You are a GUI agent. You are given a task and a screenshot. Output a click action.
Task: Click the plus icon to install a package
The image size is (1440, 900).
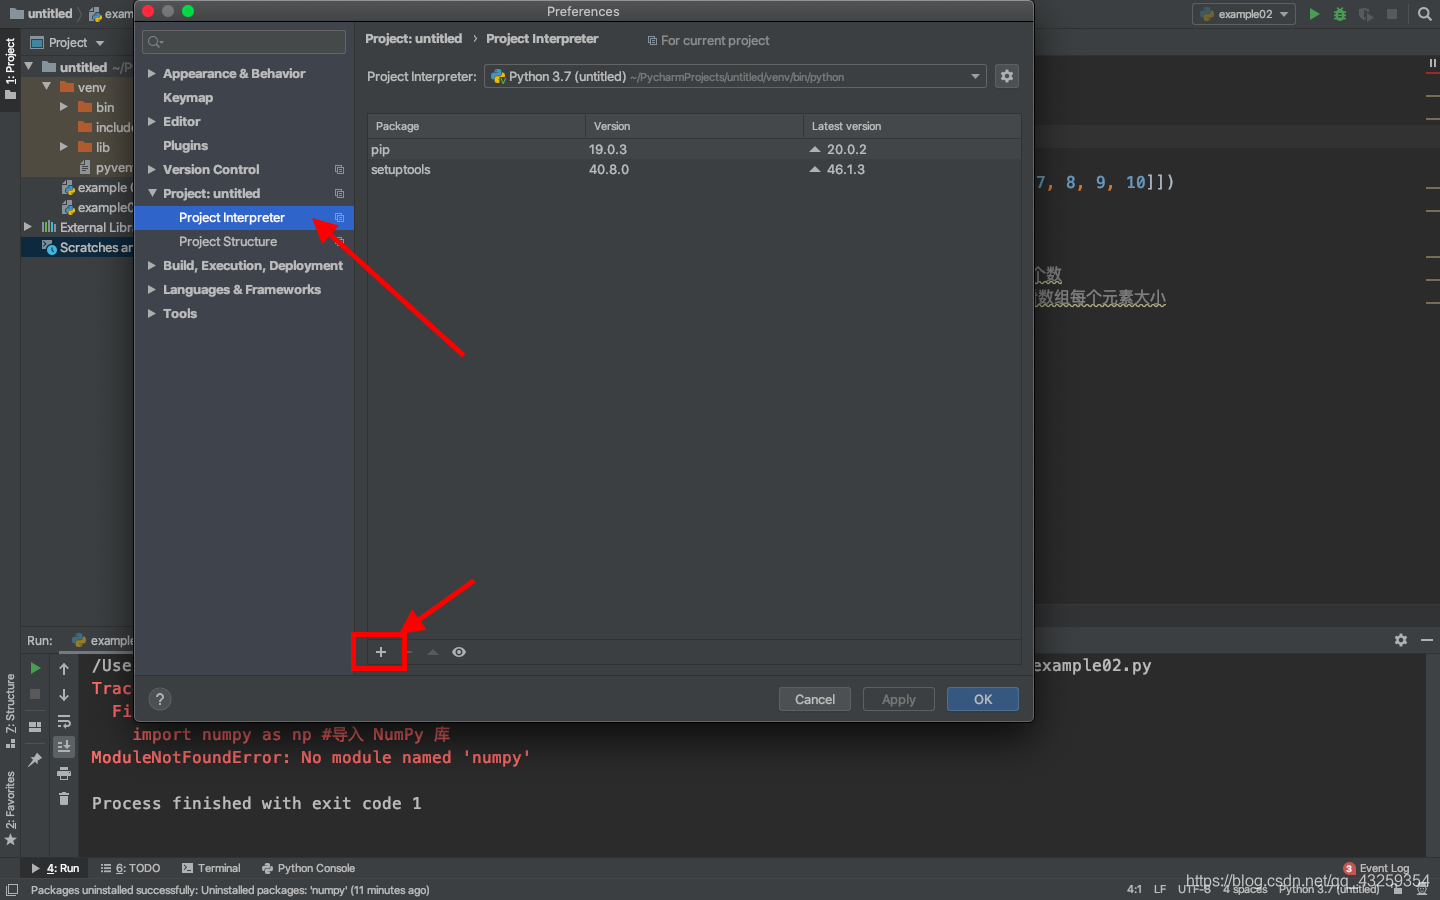(x=380, y=652)
